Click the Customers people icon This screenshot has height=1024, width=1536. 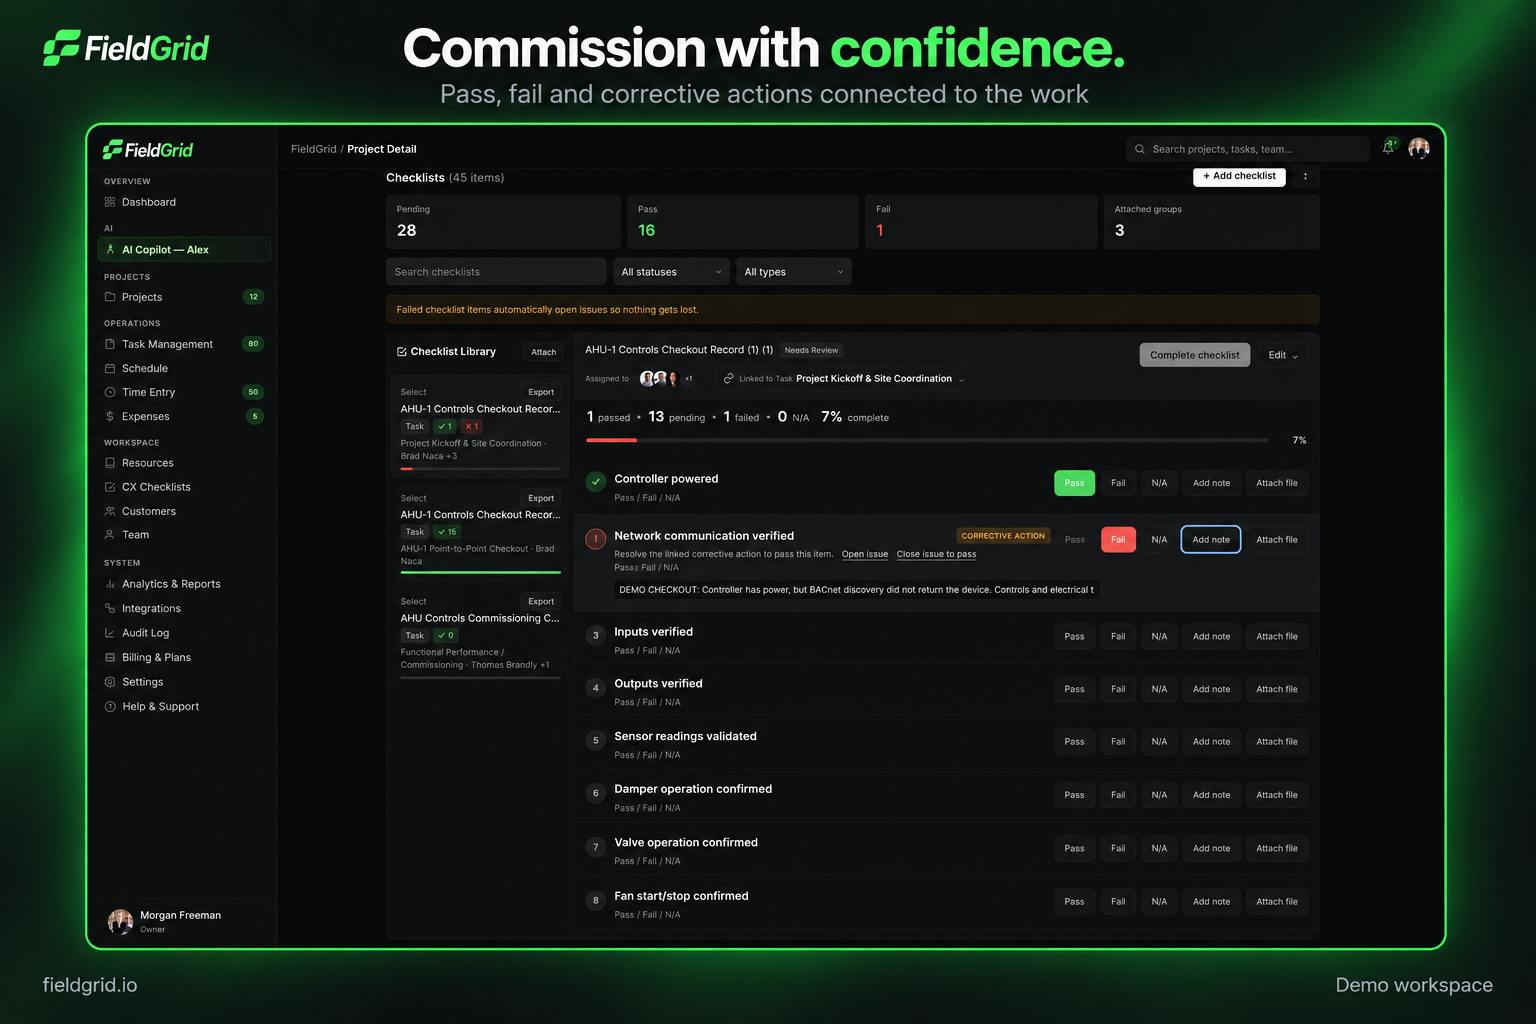(110, 511)
